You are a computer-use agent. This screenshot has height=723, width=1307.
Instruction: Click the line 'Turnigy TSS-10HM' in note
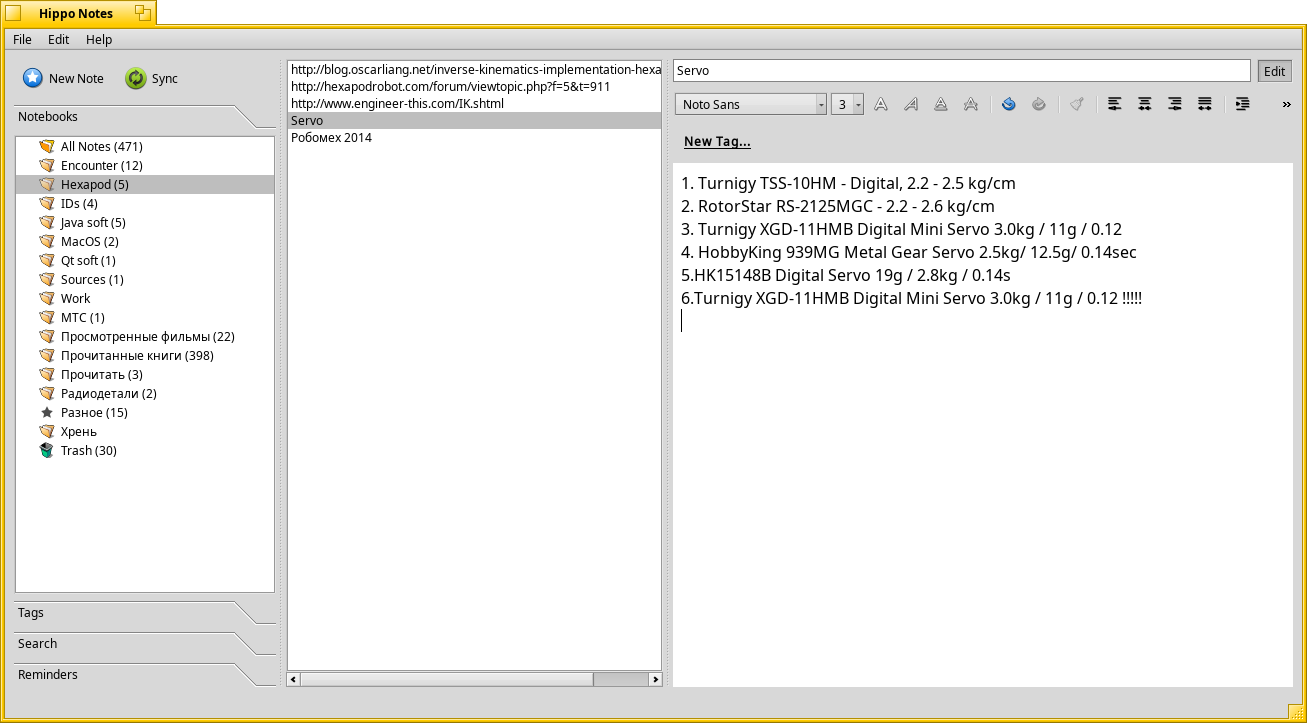coord(848,184)
